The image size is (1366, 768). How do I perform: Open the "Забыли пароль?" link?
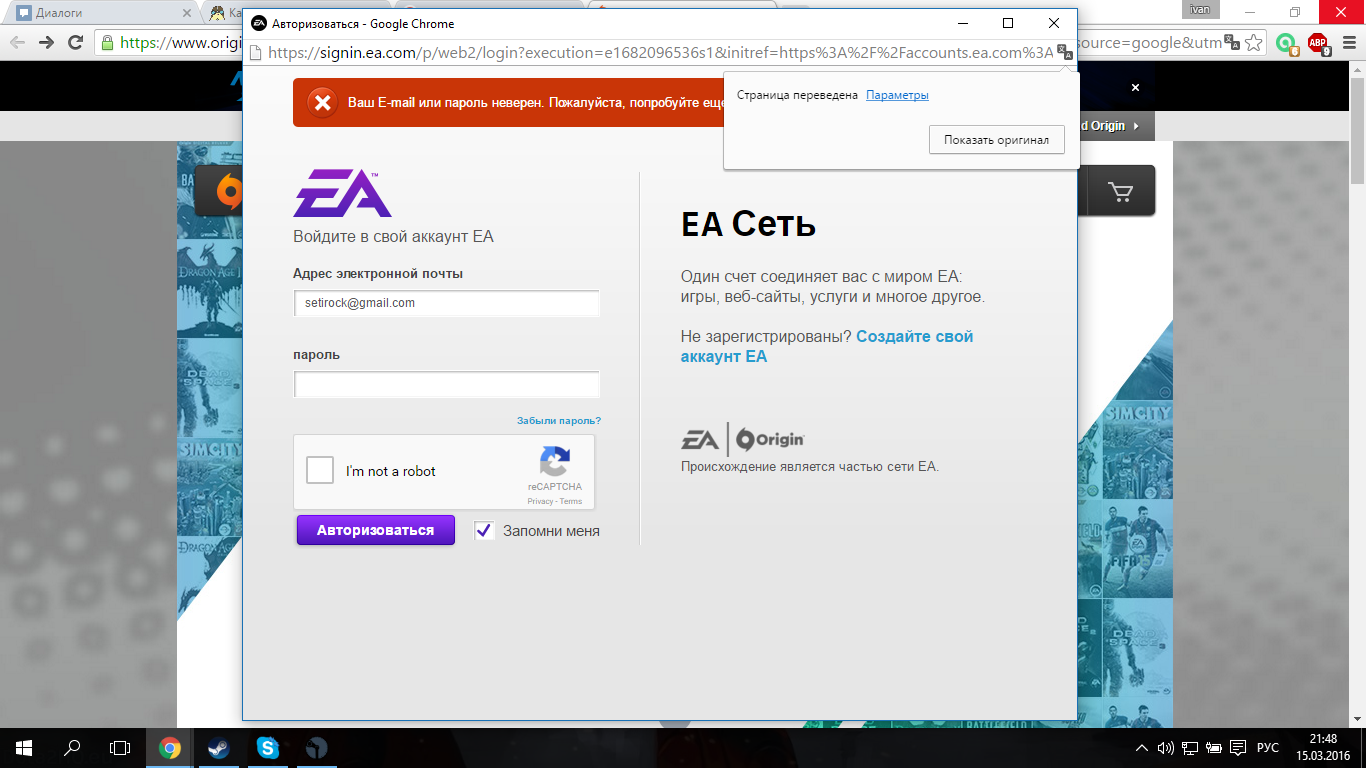pos(559,421)
